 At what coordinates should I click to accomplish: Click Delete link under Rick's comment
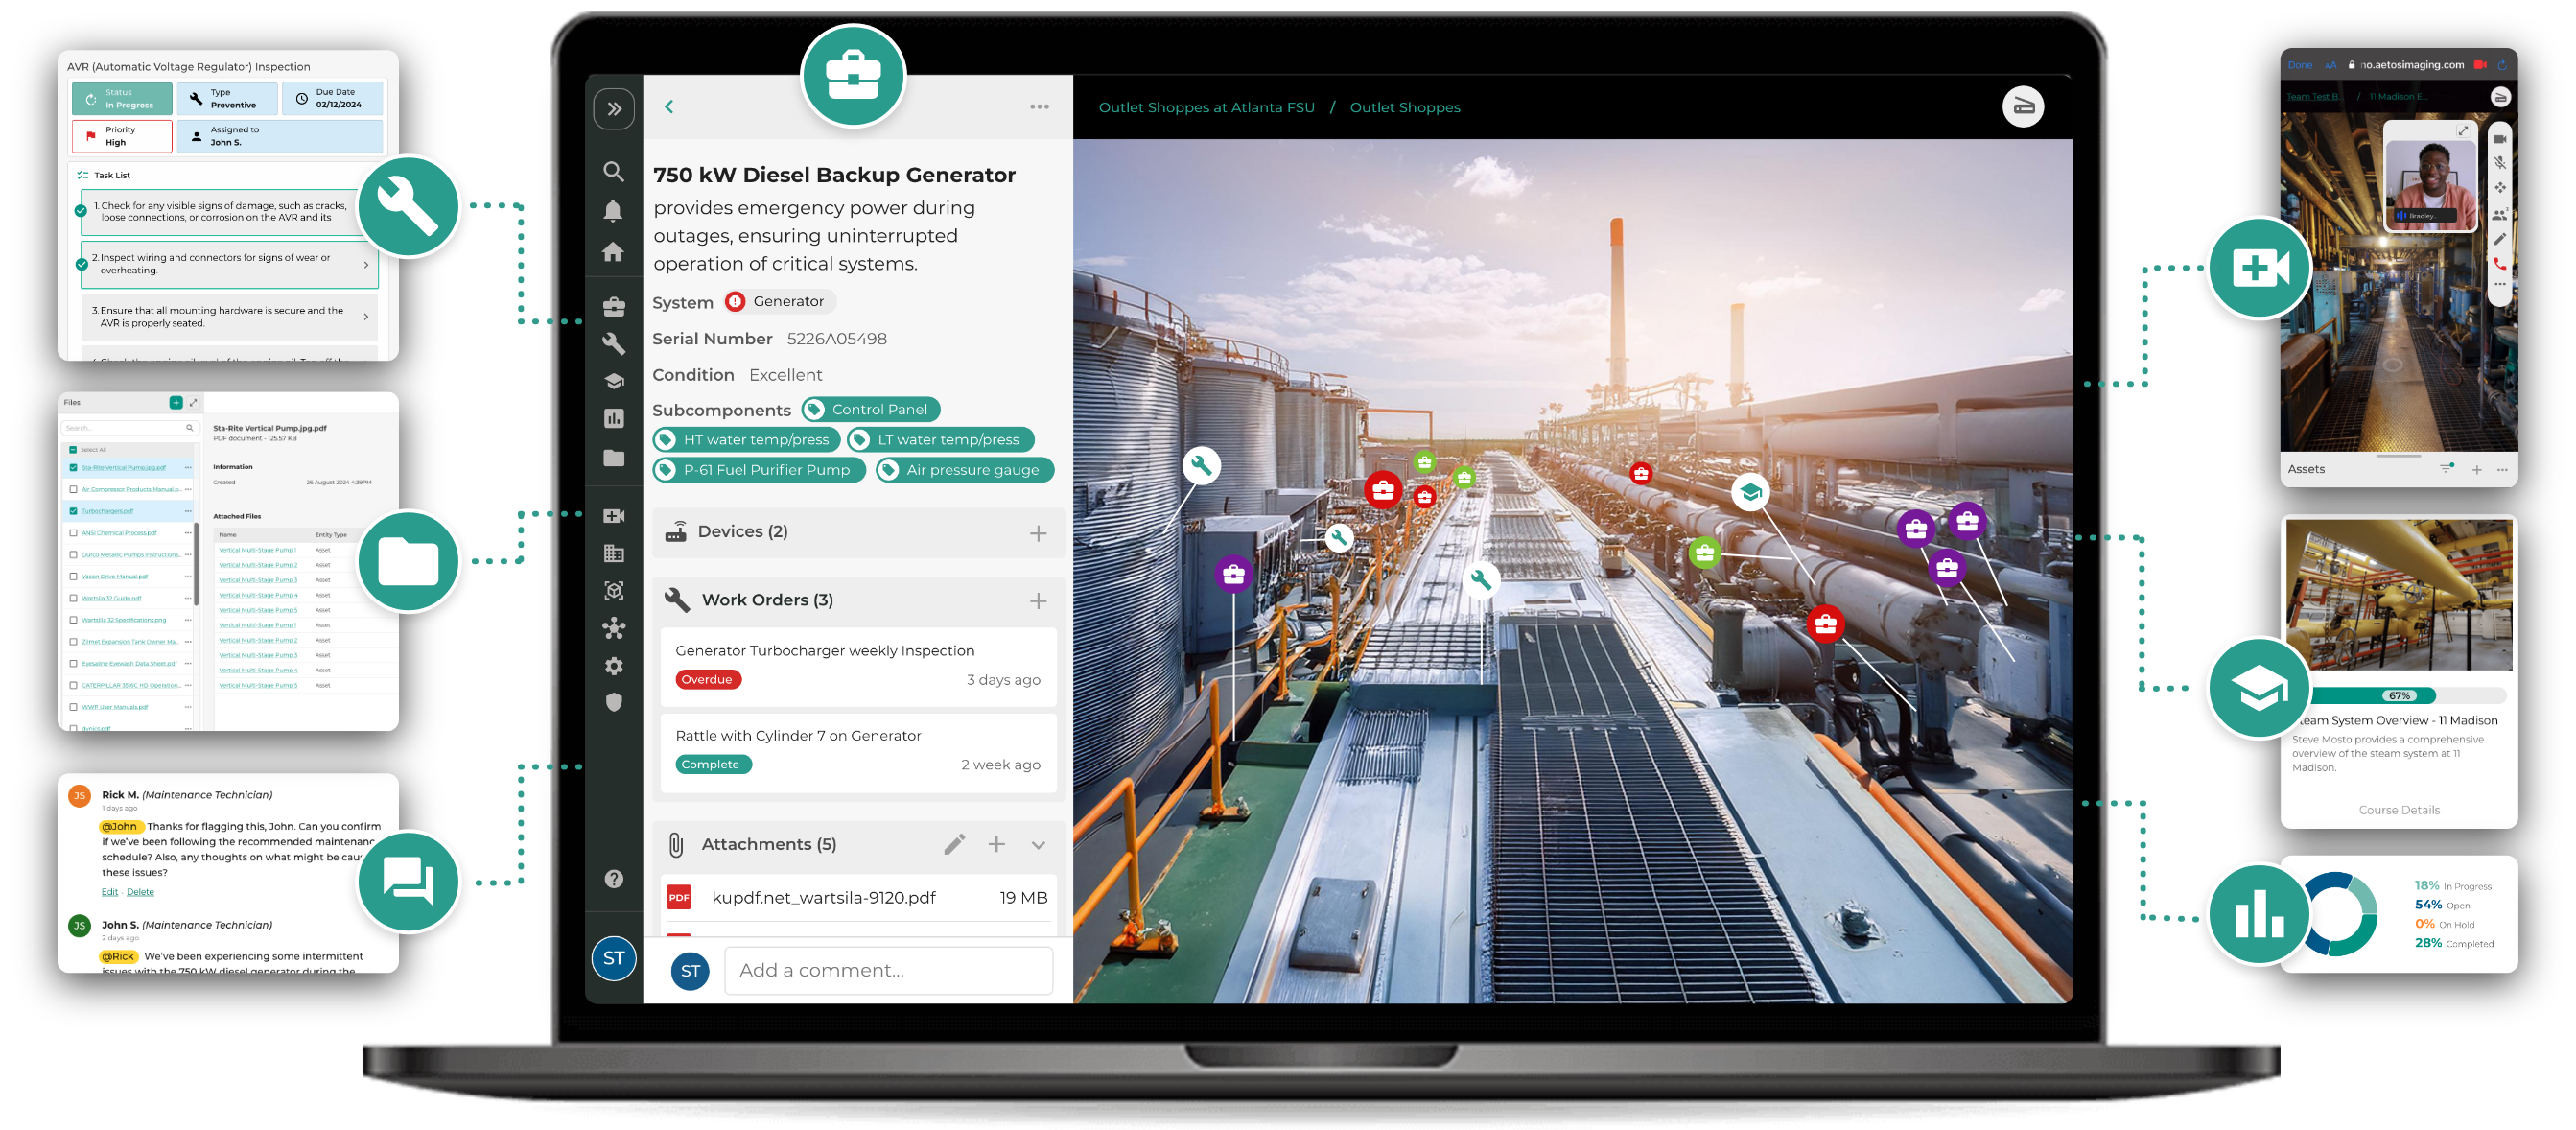pos(140,892)
